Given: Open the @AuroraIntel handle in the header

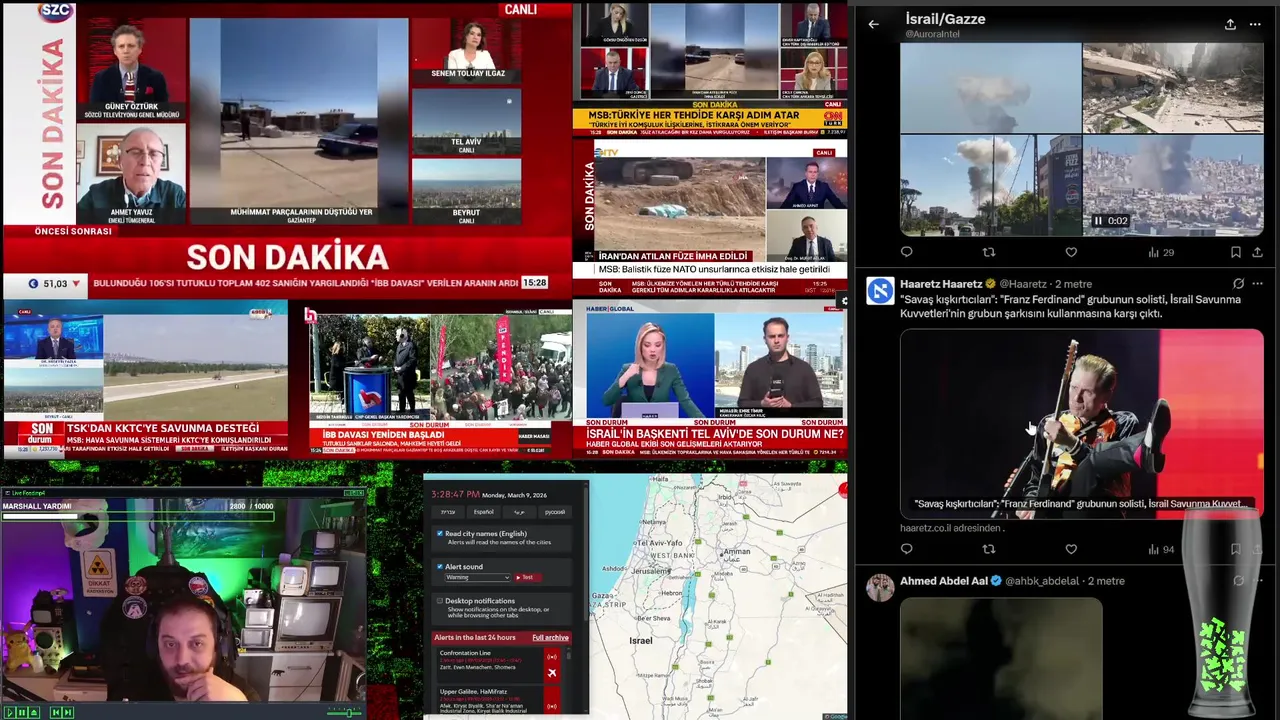Looking at the screenshot, I should pyautogui.click(x=932, y=34).
